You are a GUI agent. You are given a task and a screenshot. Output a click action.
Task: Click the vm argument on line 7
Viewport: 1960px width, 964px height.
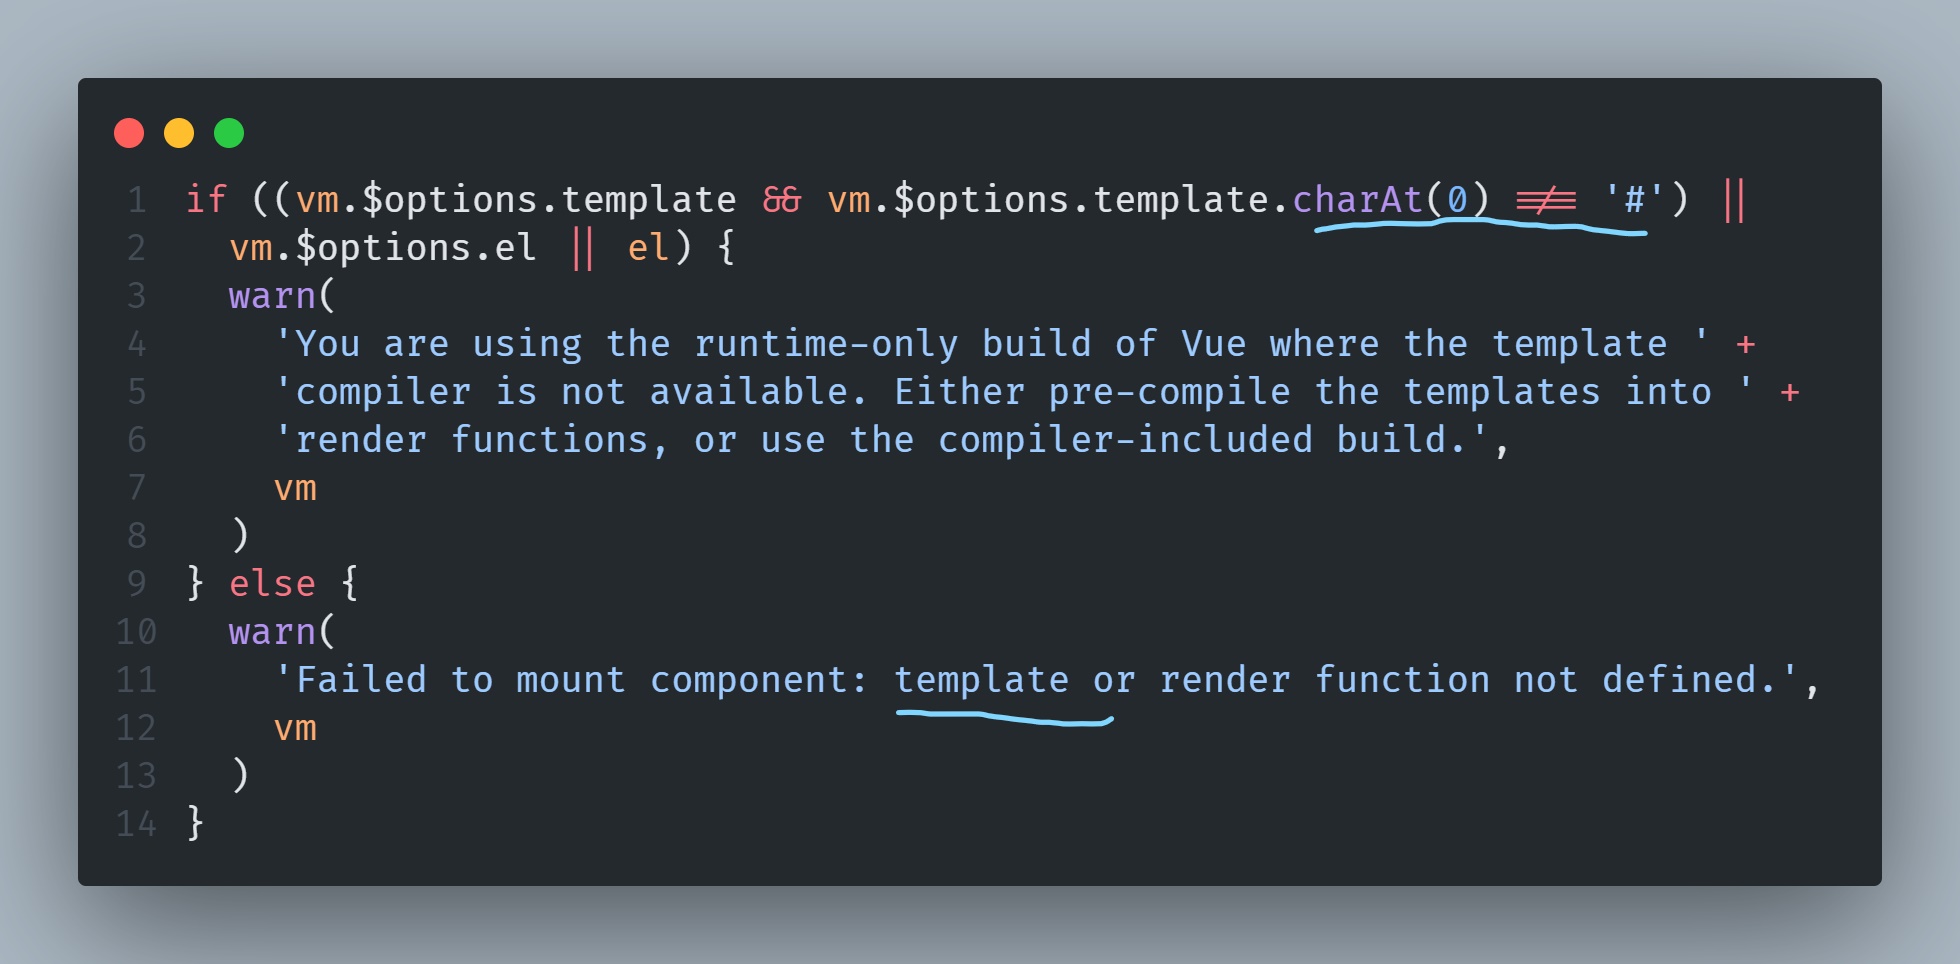295,488
